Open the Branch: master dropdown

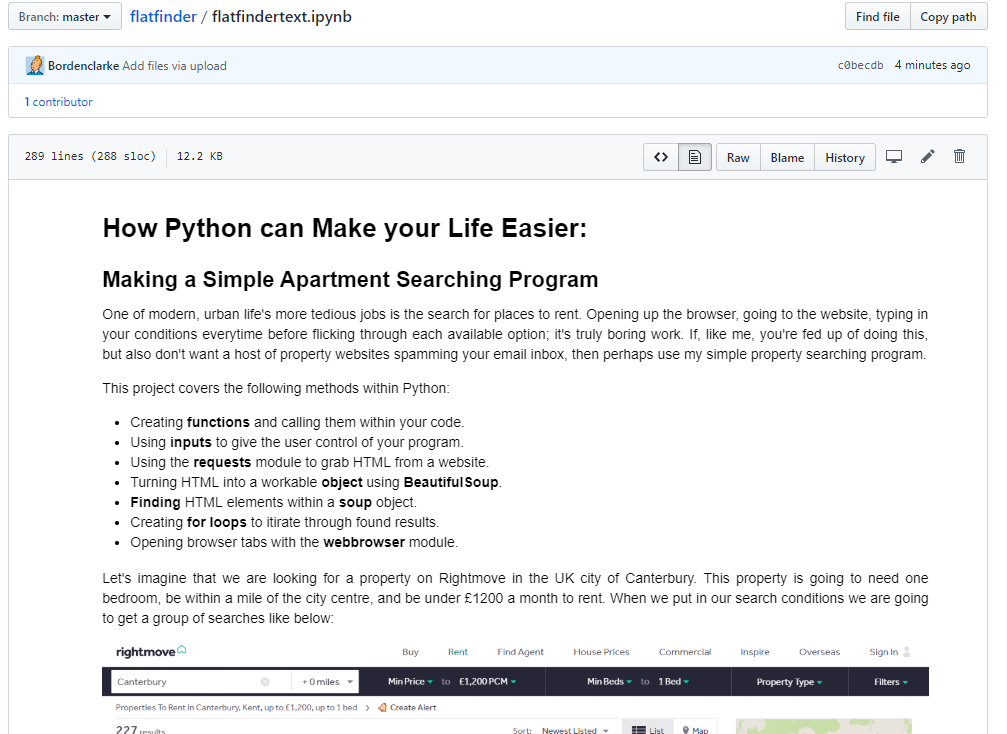click(x=65, y=17)
